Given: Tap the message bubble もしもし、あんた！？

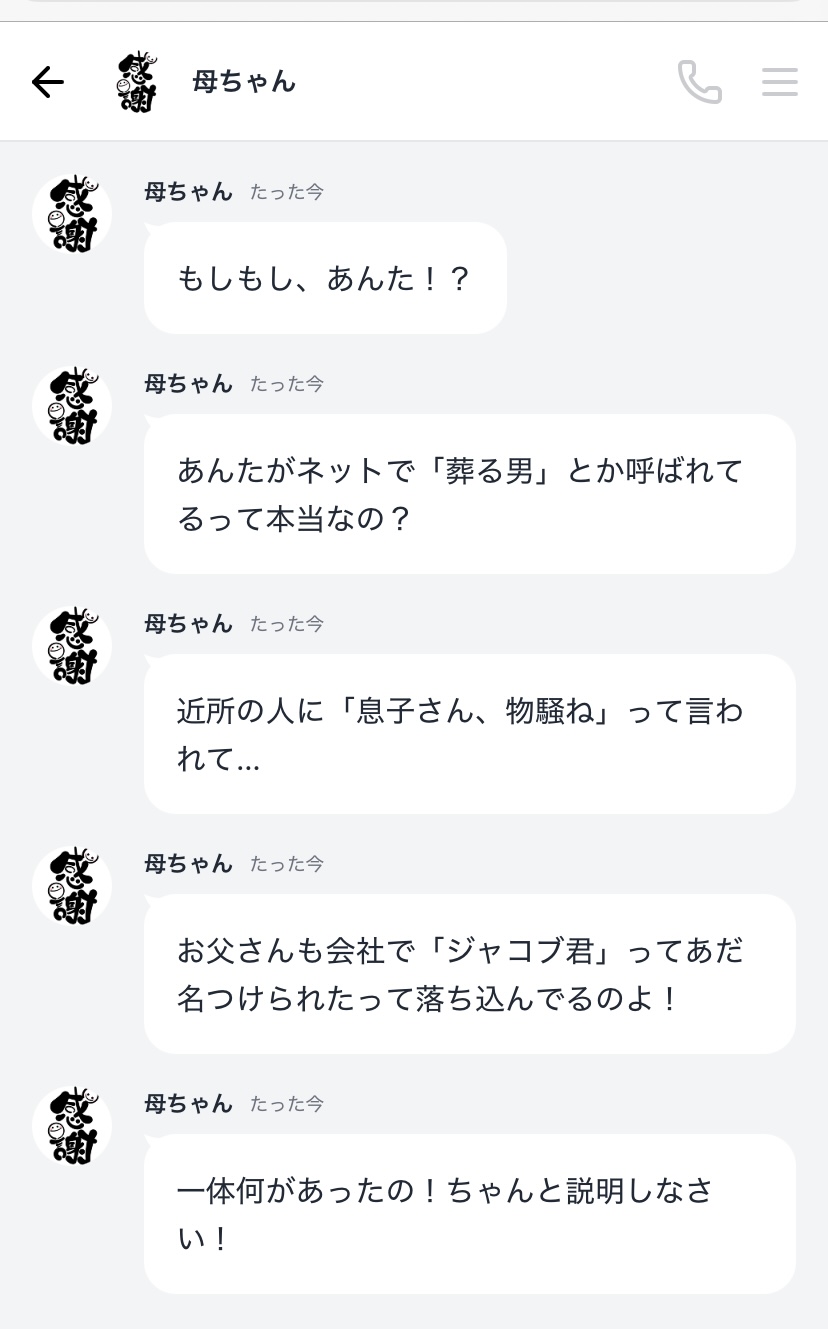Looking at the screenshot, I should point(325,278).
